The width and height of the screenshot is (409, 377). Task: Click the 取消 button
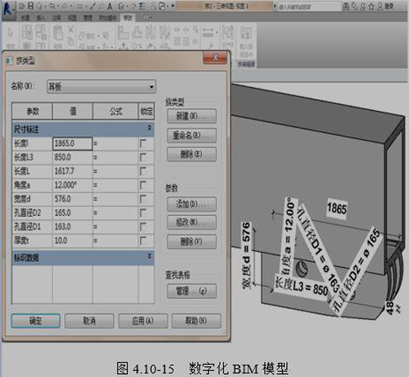[x=89, y=321]
